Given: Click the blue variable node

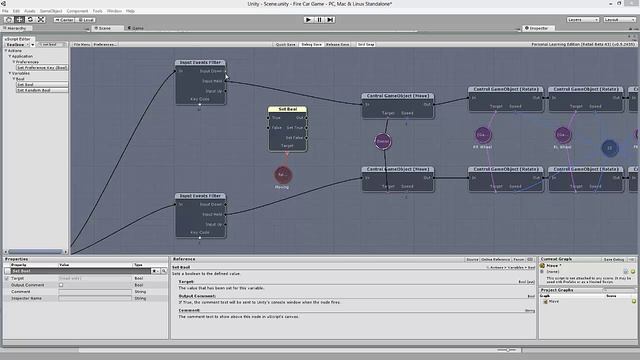Looking at the screenshot, I should 610,148.
